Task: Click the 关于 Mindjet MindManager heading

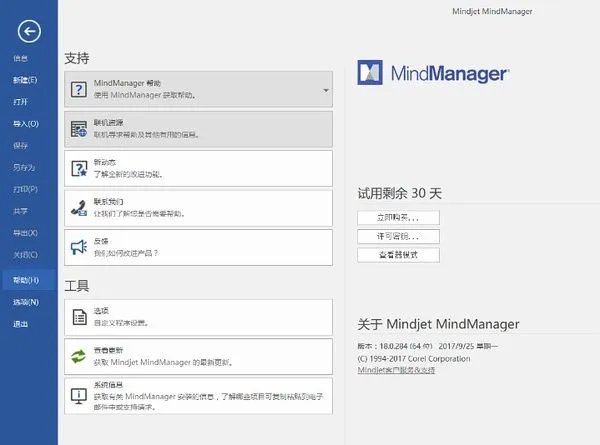Action: (438, 324)
